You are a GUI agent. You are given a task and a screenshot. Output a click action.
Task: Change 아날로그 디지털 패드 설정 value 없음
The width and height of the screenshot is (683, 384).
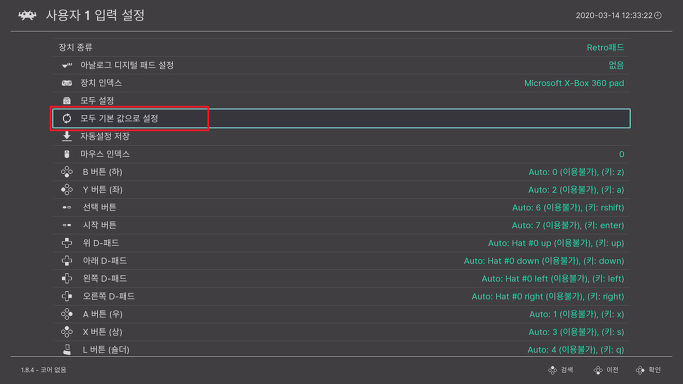point(616,65)
